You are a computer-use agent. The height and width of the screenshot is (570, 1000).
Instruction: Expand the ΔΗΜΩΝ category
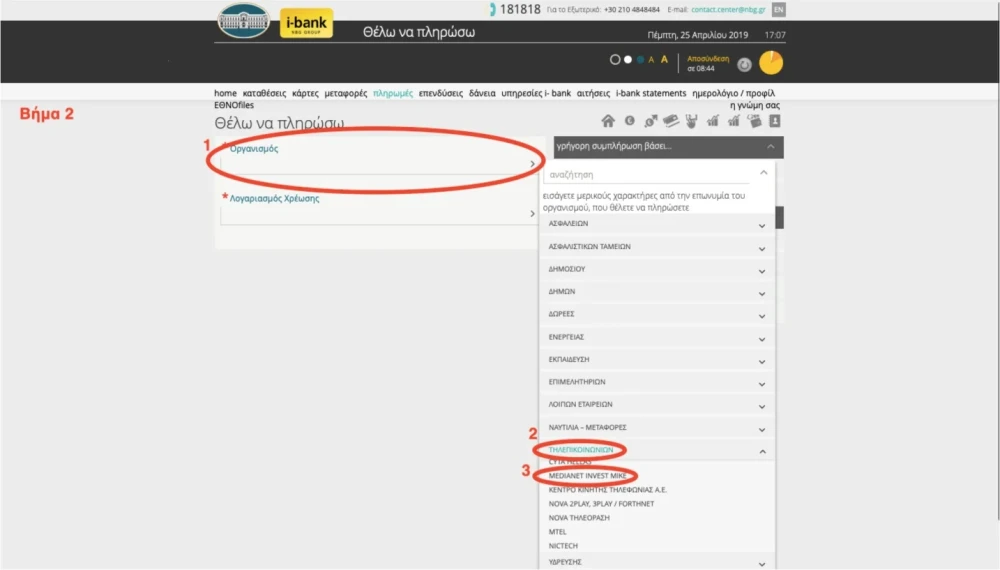click(x=657, y=291)
